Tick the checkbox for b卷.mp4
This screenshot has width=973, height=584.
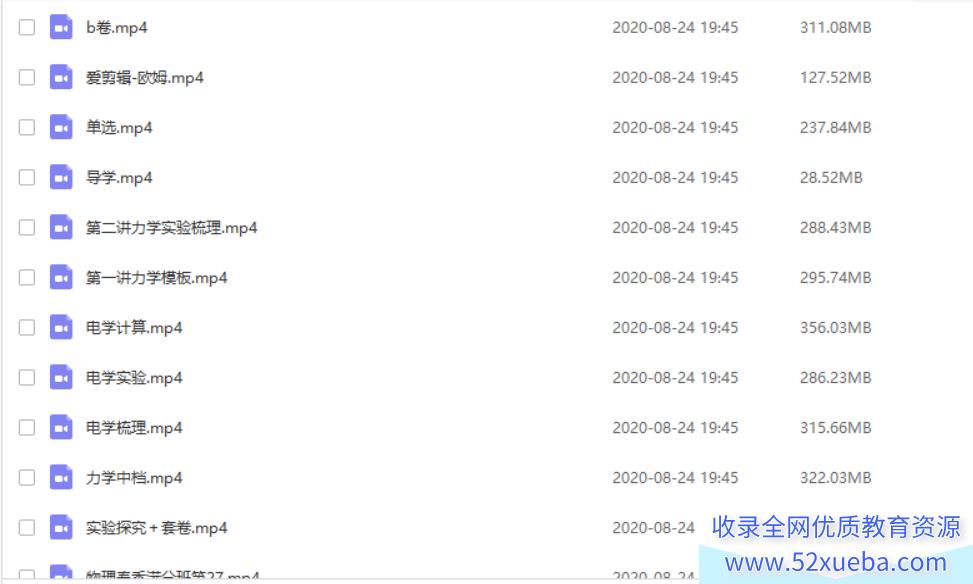point(27,27)
